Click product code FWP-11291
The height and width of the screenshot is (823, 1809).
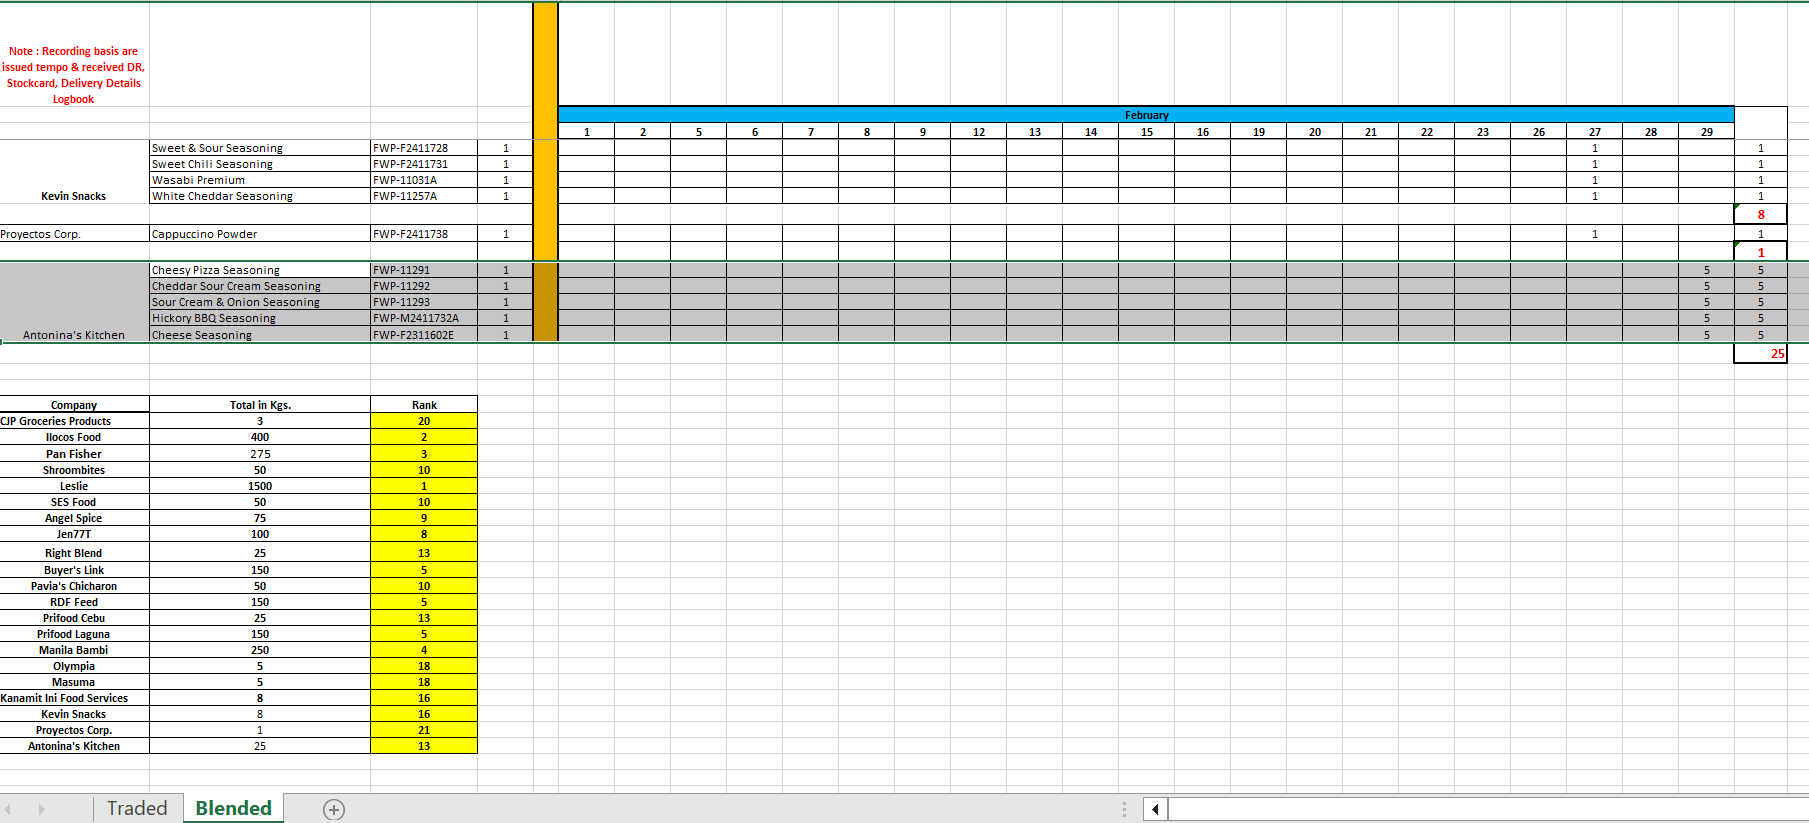[x=424, y=270]
